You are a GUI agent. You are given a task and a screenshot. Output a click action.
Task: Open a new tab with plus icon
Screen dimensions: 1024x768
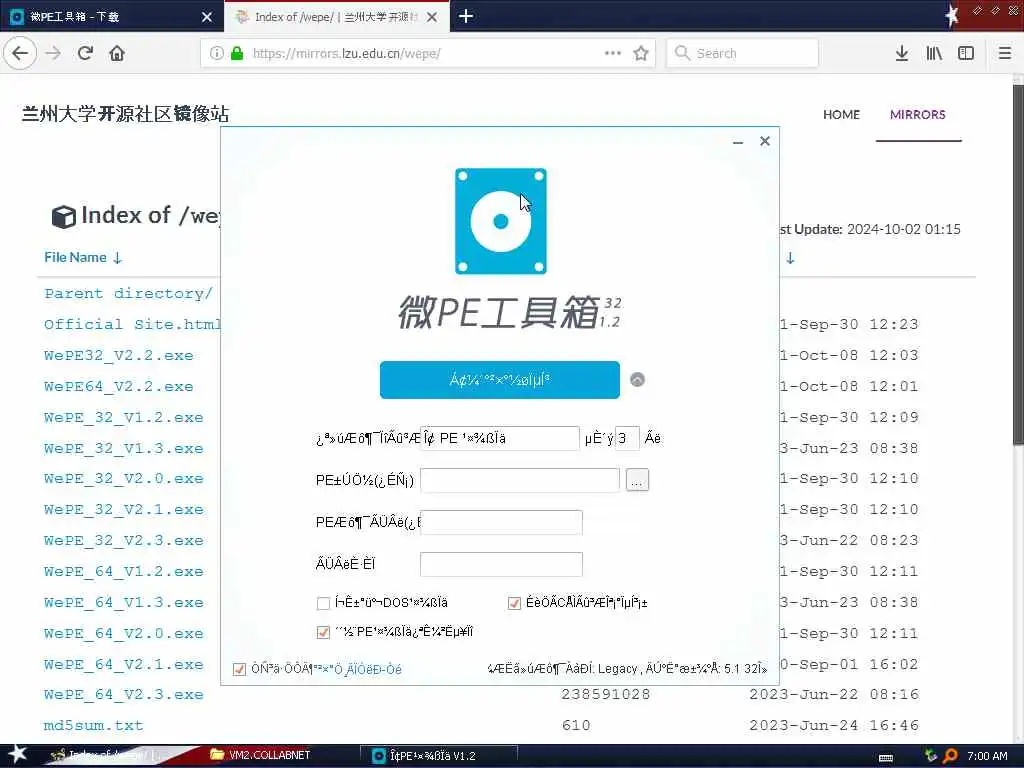pyautogui.click(x=466, y=16)
